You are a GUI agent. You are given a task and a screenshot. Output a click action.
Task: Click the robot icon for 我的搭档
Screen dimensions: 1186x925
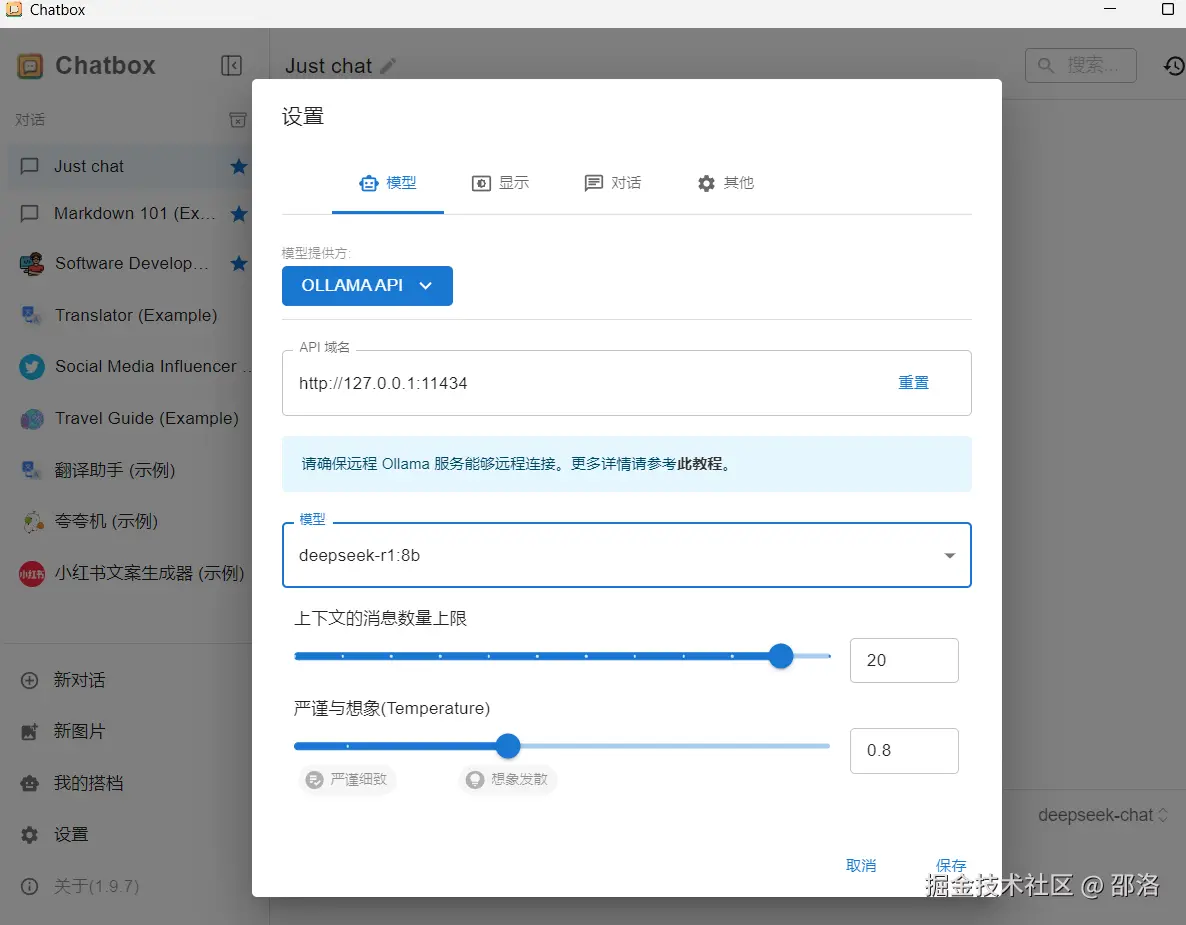point(29,784)
